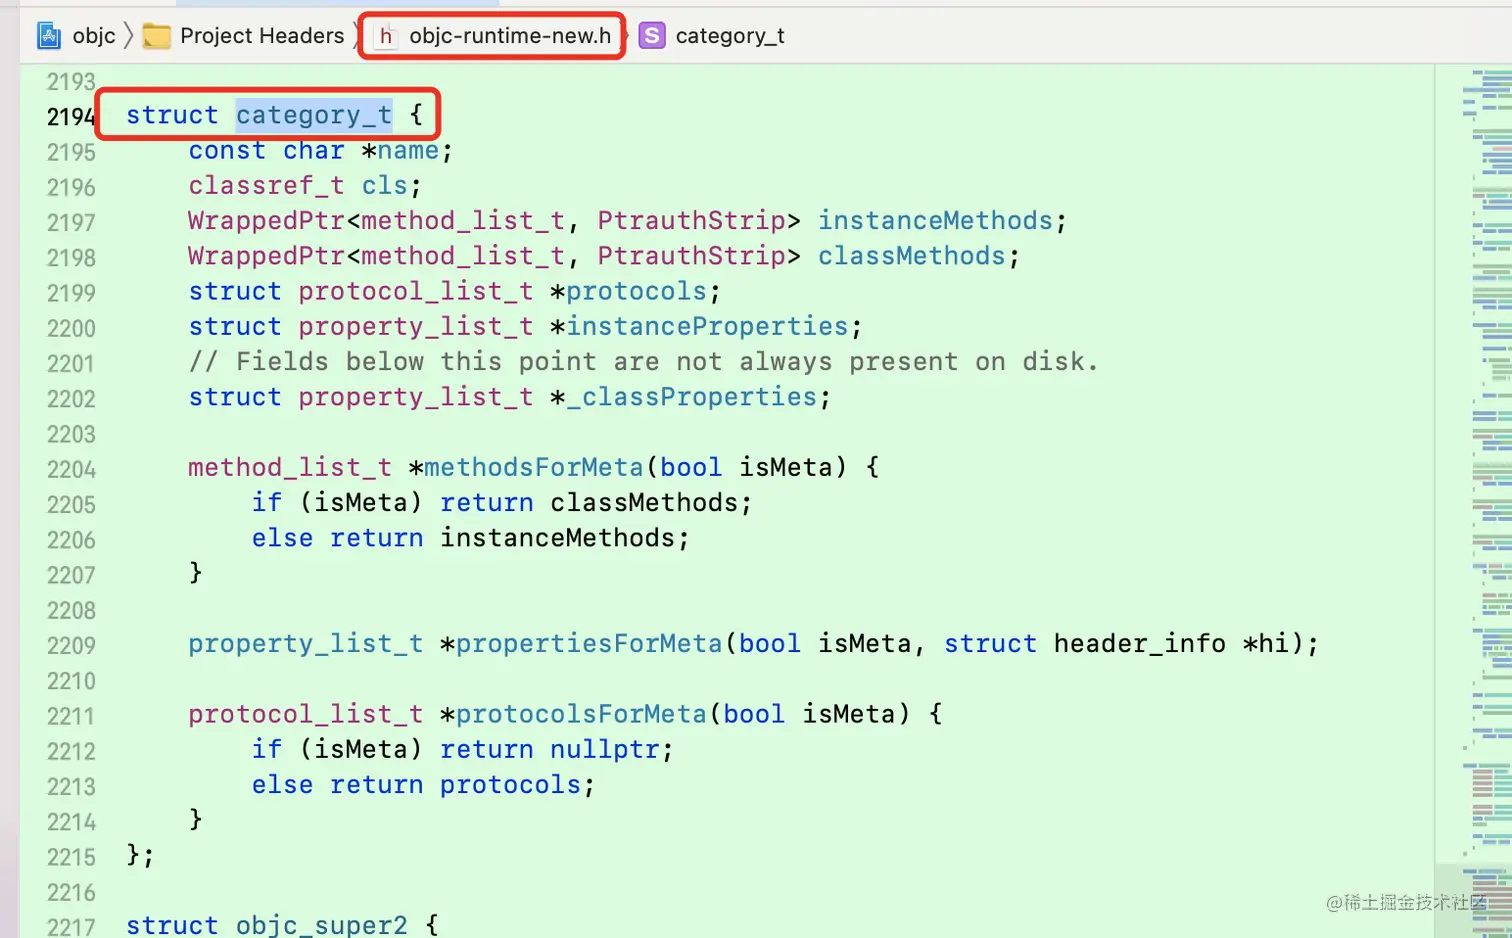1512x938 pixels.
Task: Click the objc project icon in breadcrumb
Action: point(49,36)
